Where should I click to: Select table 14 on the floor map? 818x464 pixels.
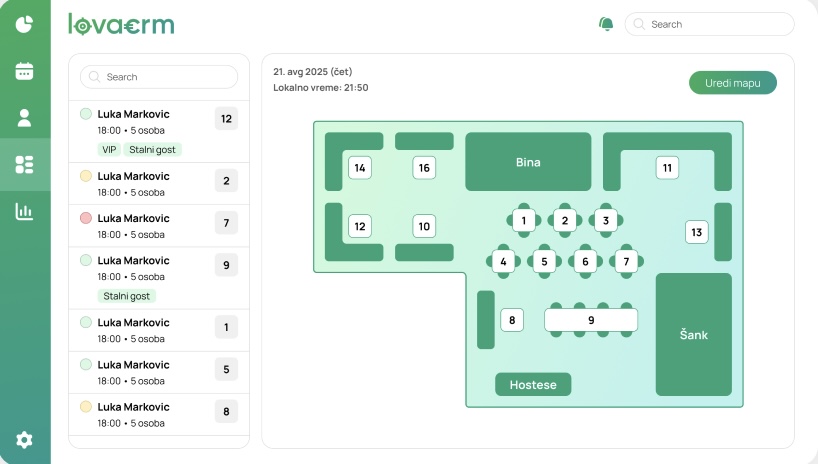click(360, 167)
